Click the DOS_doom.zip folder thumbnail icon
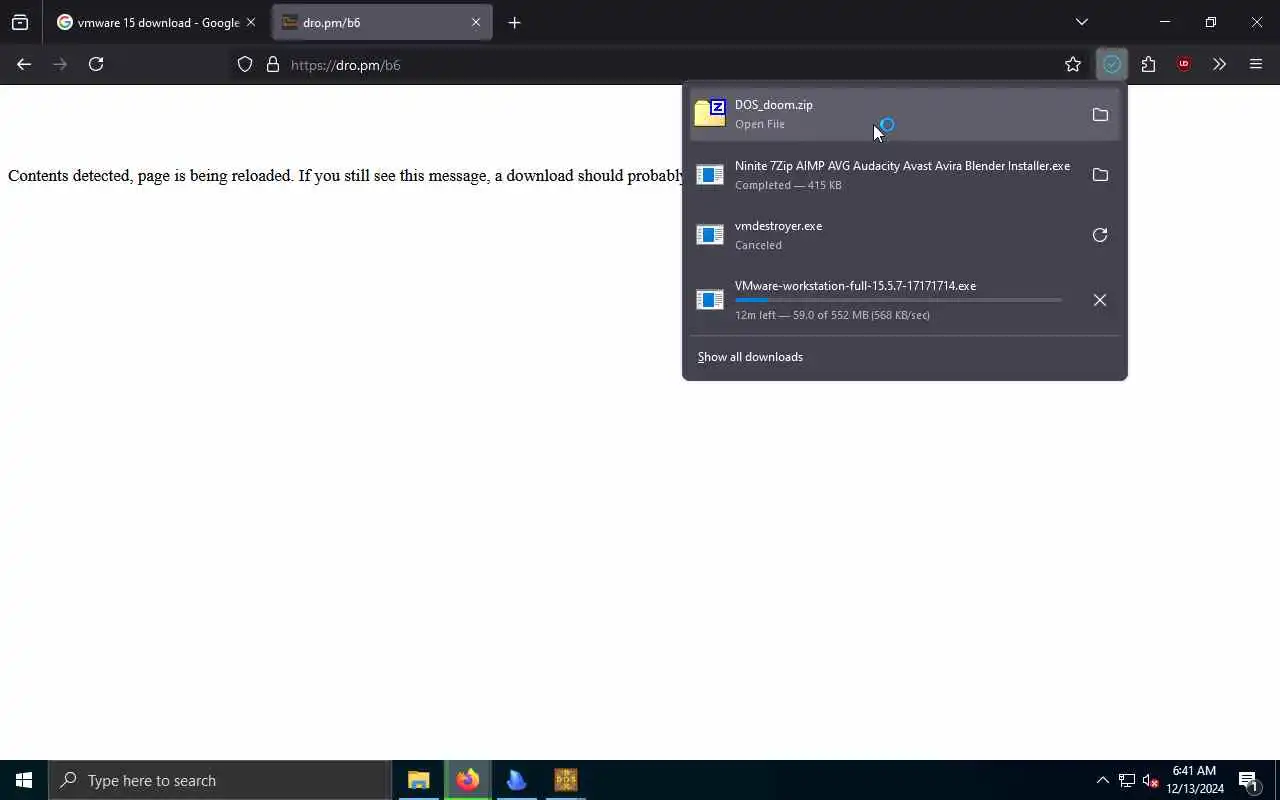1280x800 pixels. (x=710, y=114)
